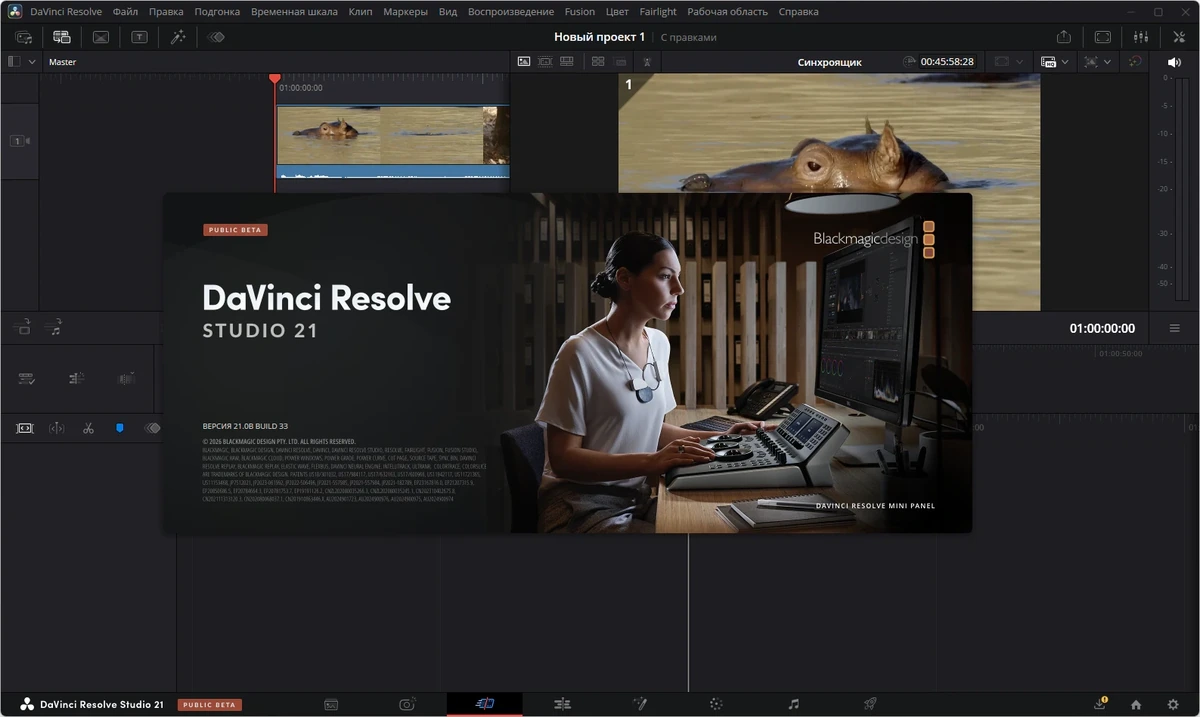Open the Transitions panel icon
Image resolution: width=1200 pixels, height=717 pixels.
click(x=101, y=37)
